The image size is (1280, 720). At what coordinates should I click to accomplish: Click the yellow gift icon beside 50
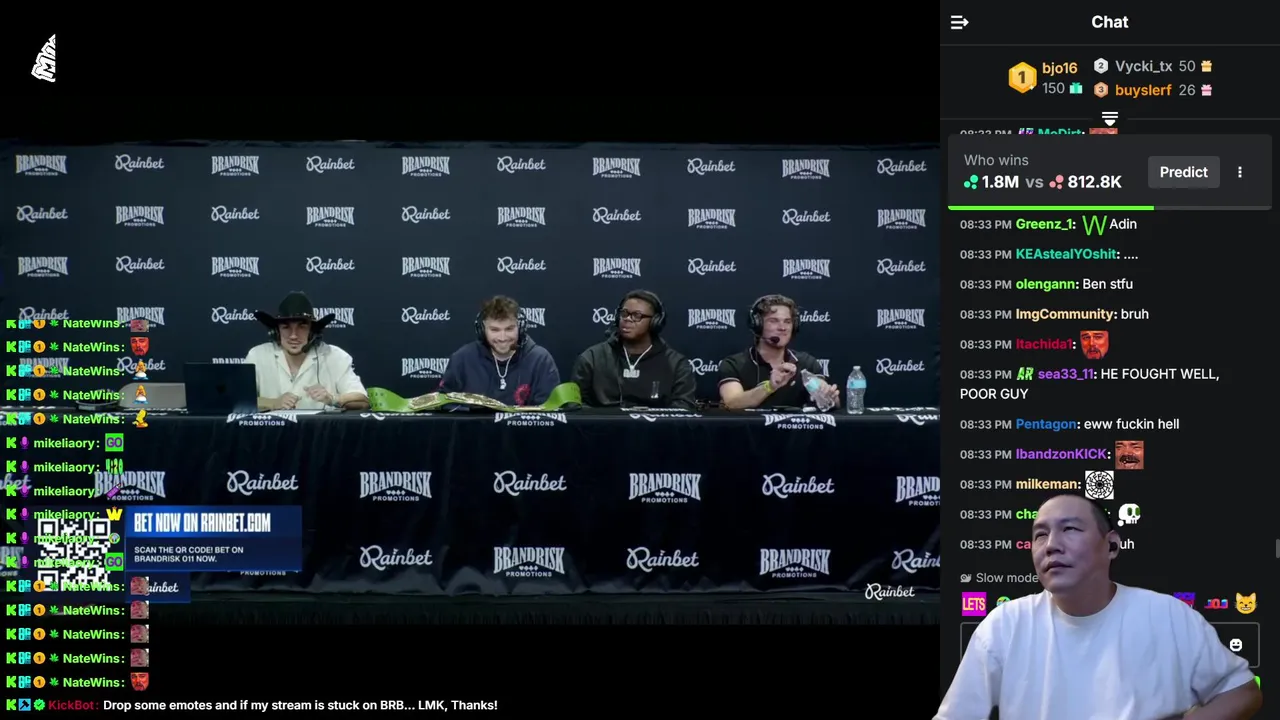click(x=1206, y=66)
